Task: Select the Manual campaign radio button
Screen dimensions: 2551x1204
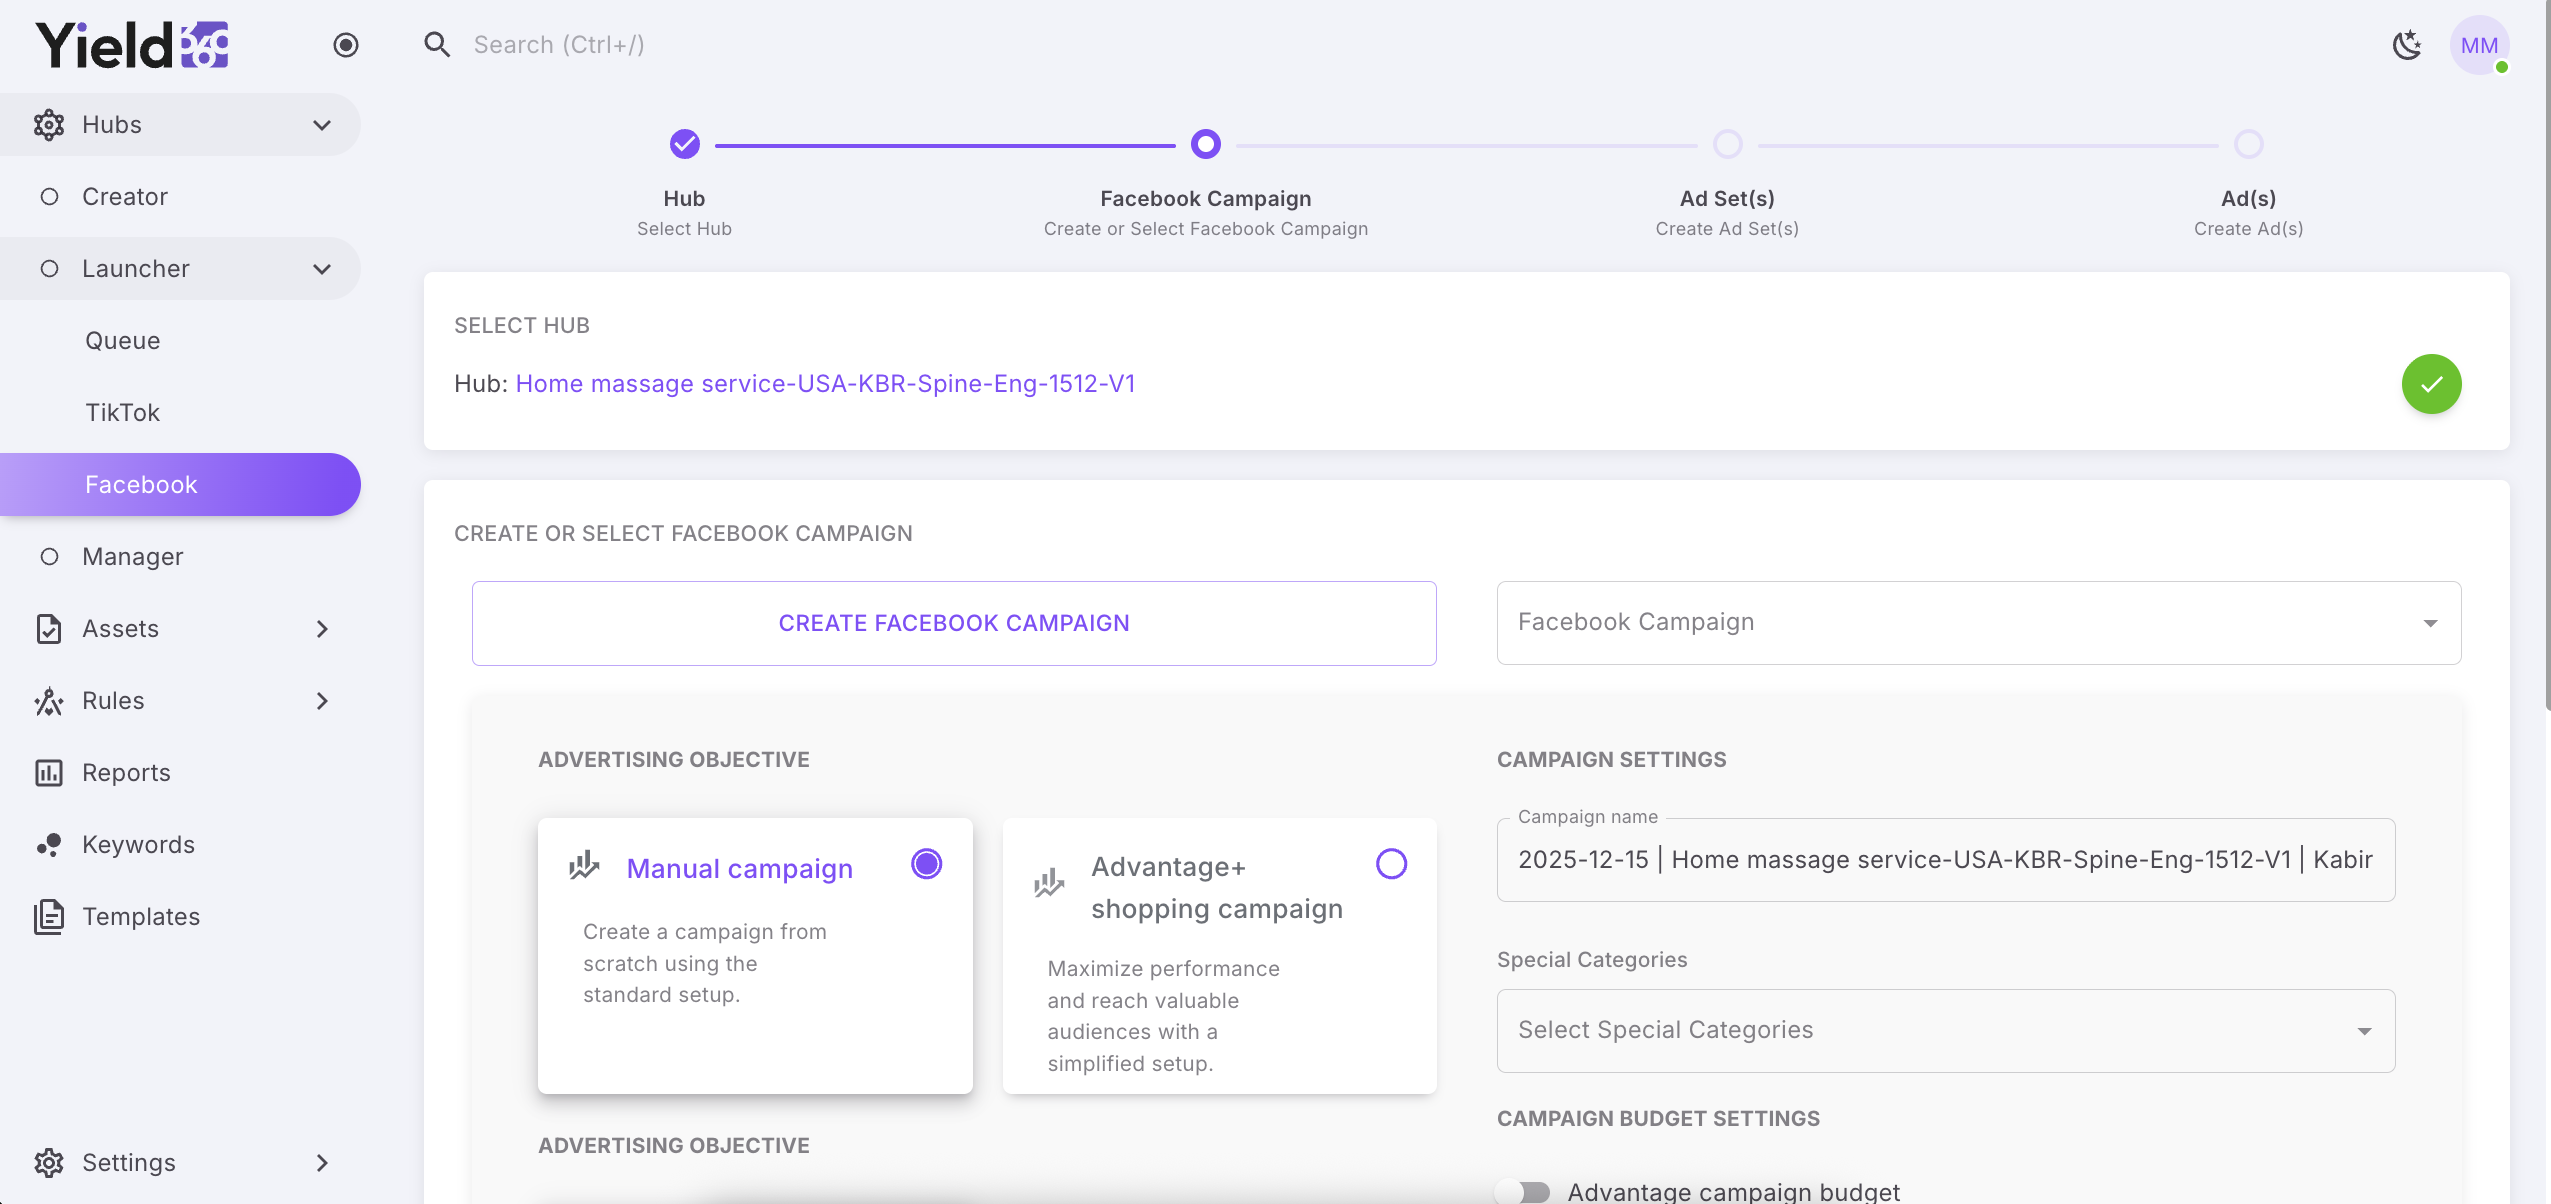Action: [926, 864]
